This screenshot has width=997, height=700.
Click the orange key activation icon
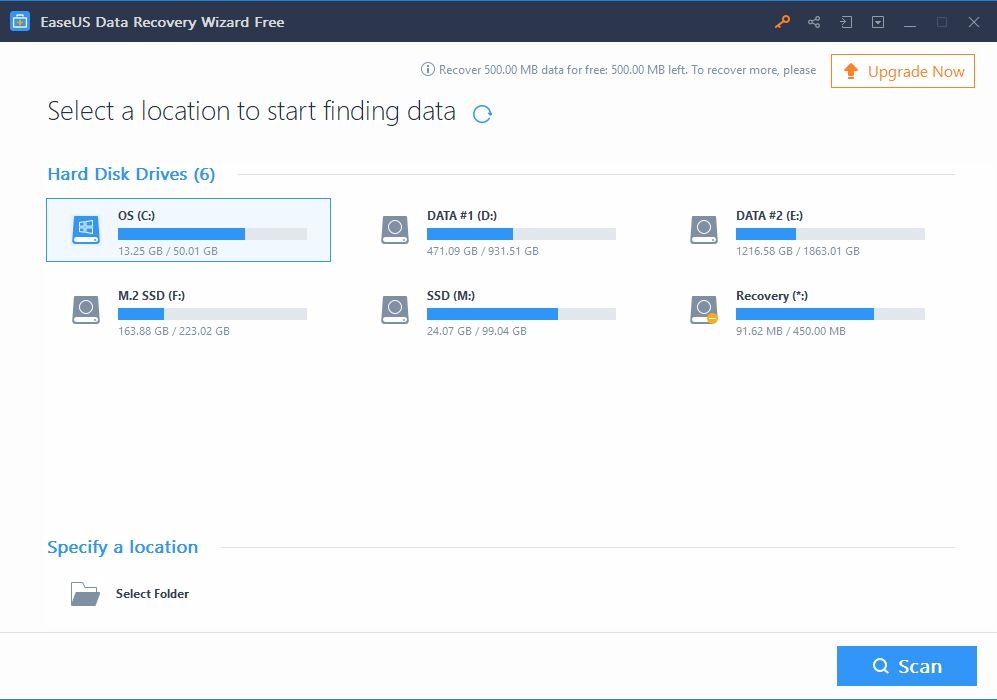pyautogui.click(x=782, y=22)
